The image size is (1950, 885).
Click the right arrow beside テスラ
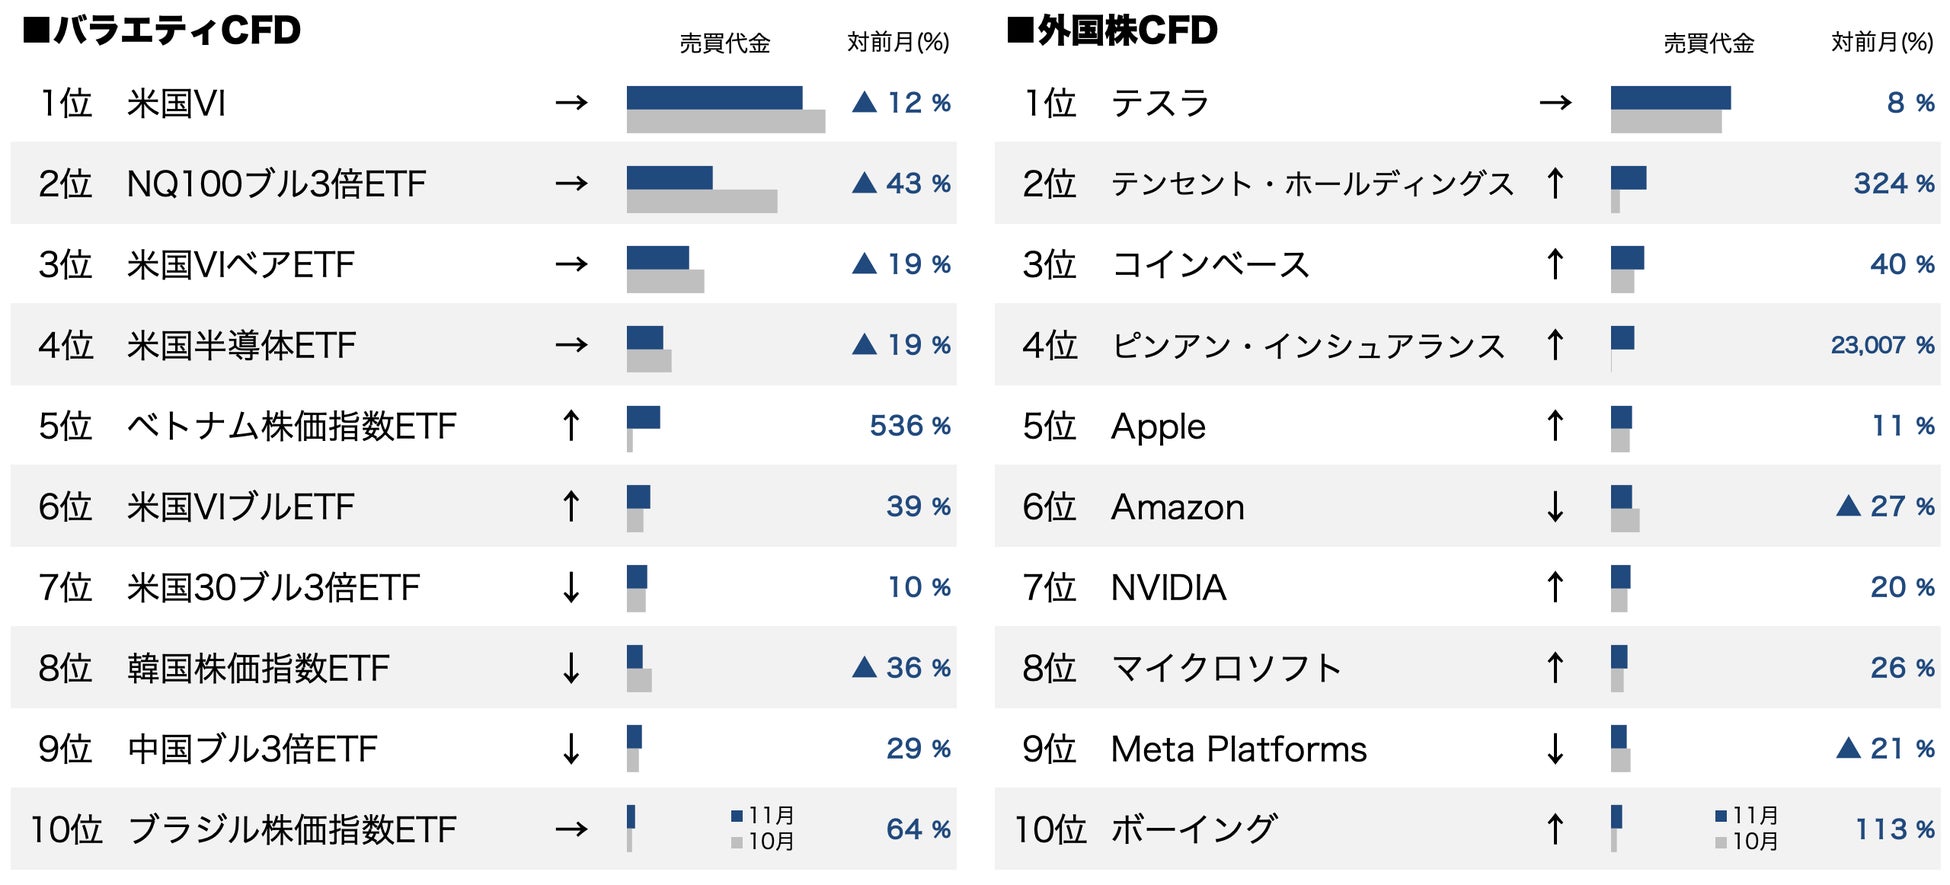pyautogui.click(x=1555, y=102)
